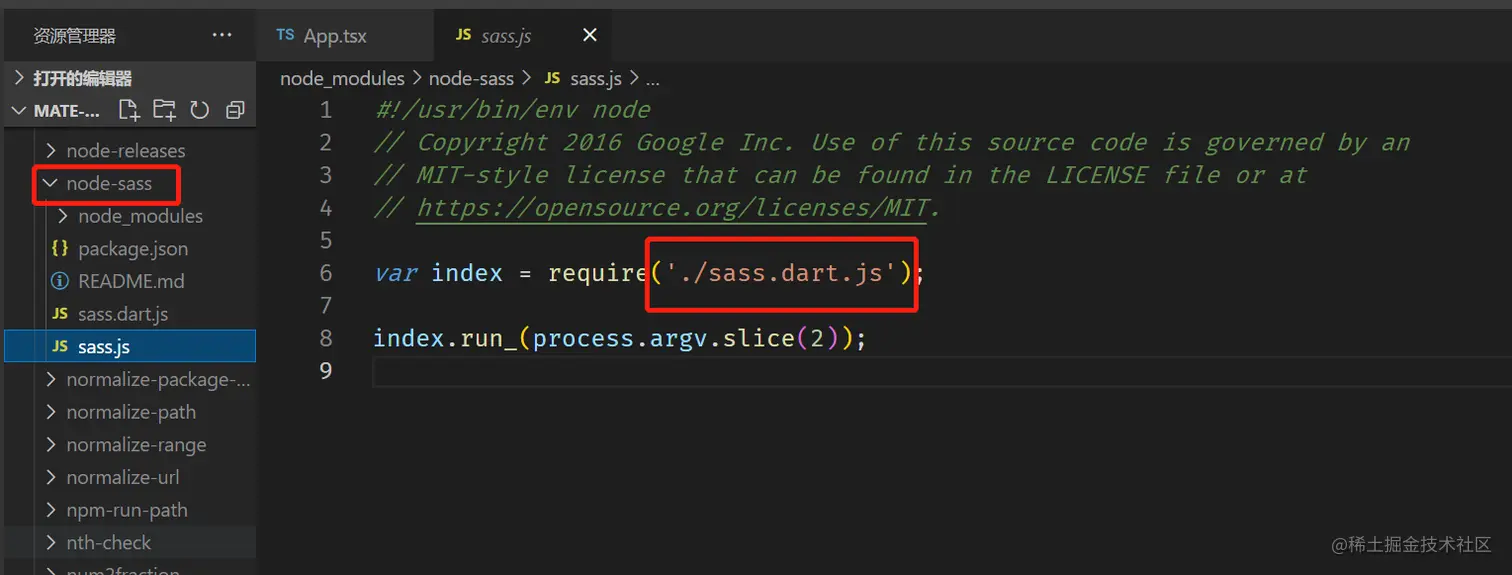1512x575 pixels.
Task: Refresh the explorer file tree
Action: (199, 110)
